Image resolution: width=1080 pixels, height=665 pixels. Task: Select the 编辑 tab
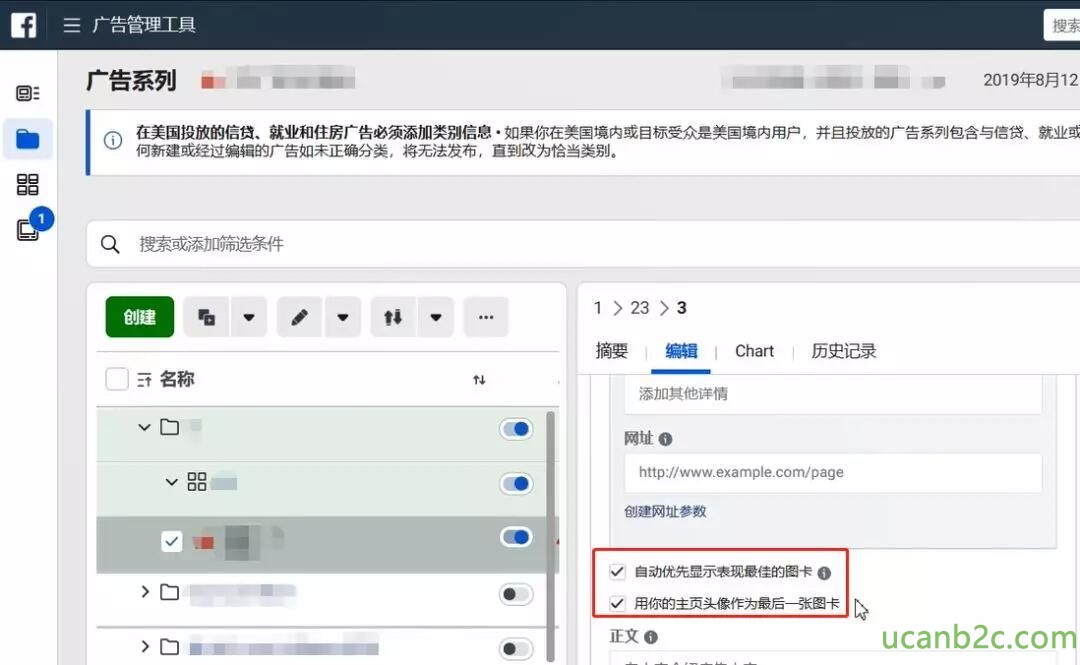[681, 351]
